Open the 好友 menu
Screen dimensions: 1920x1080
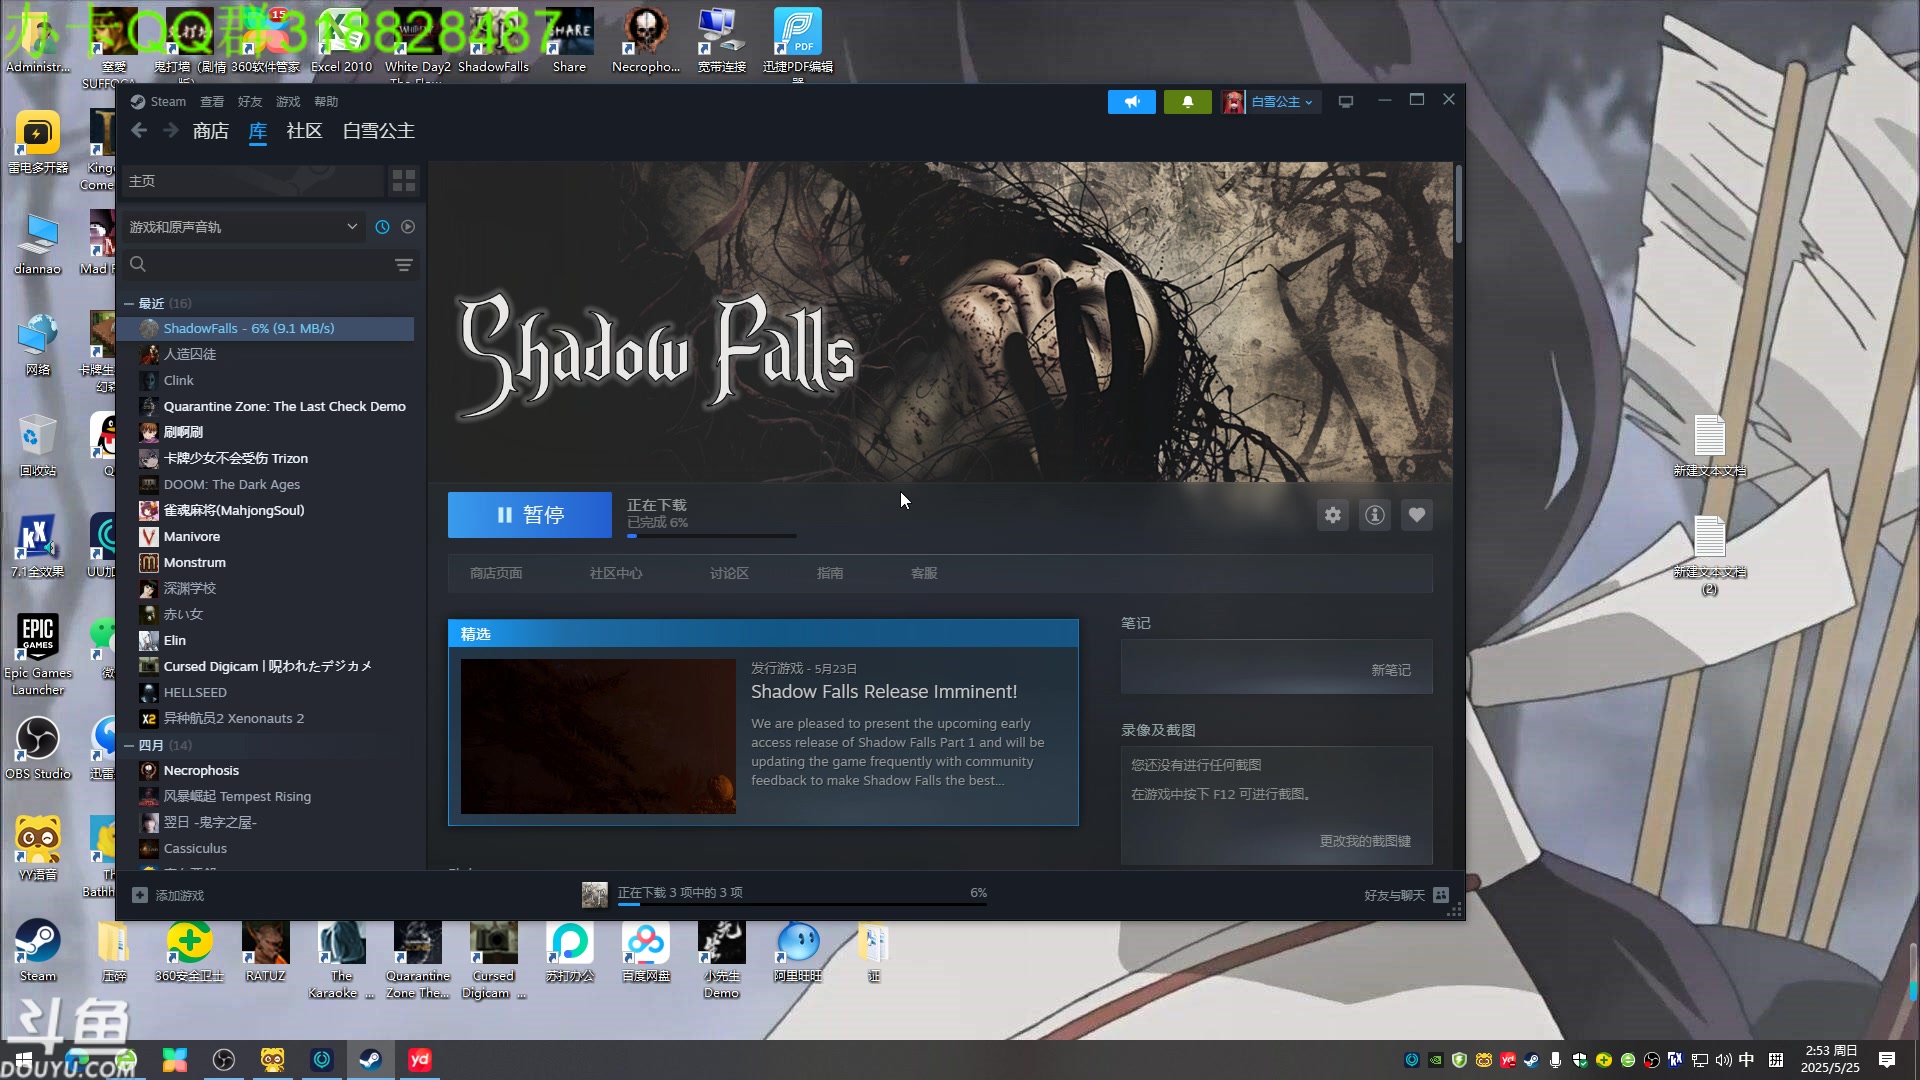click(250, 101)
